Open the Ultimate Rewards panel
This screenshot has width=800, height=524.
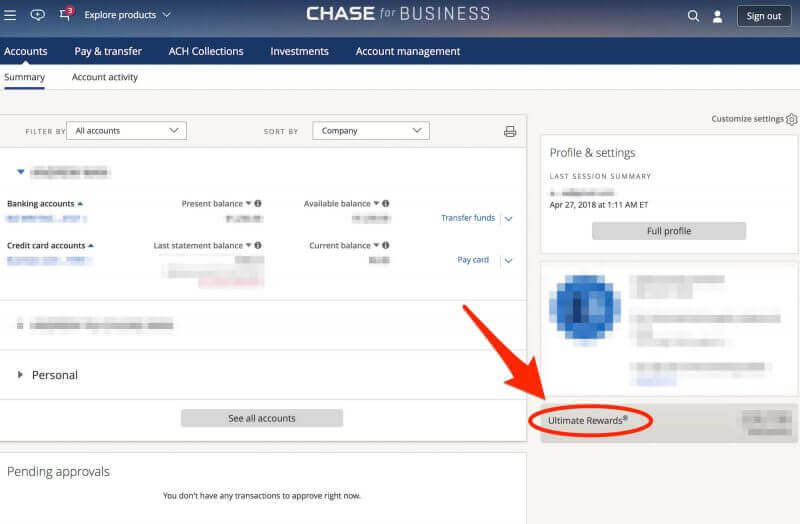(669, 422)
